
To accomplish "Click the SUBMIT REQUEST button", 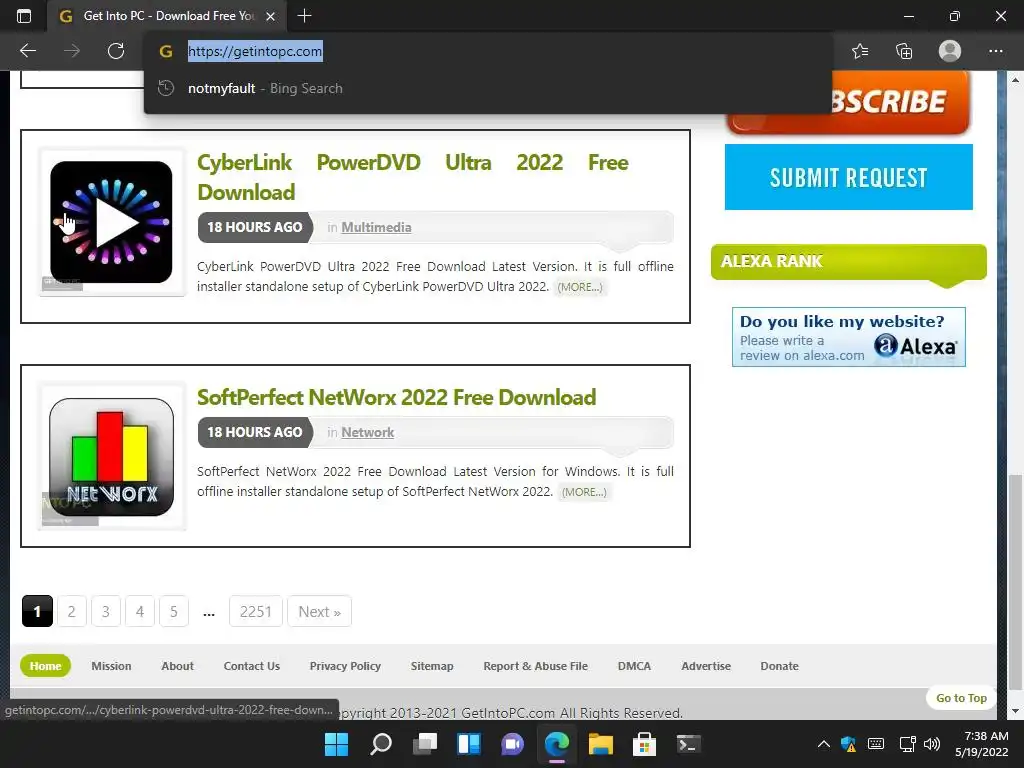I will pos(848,177).
